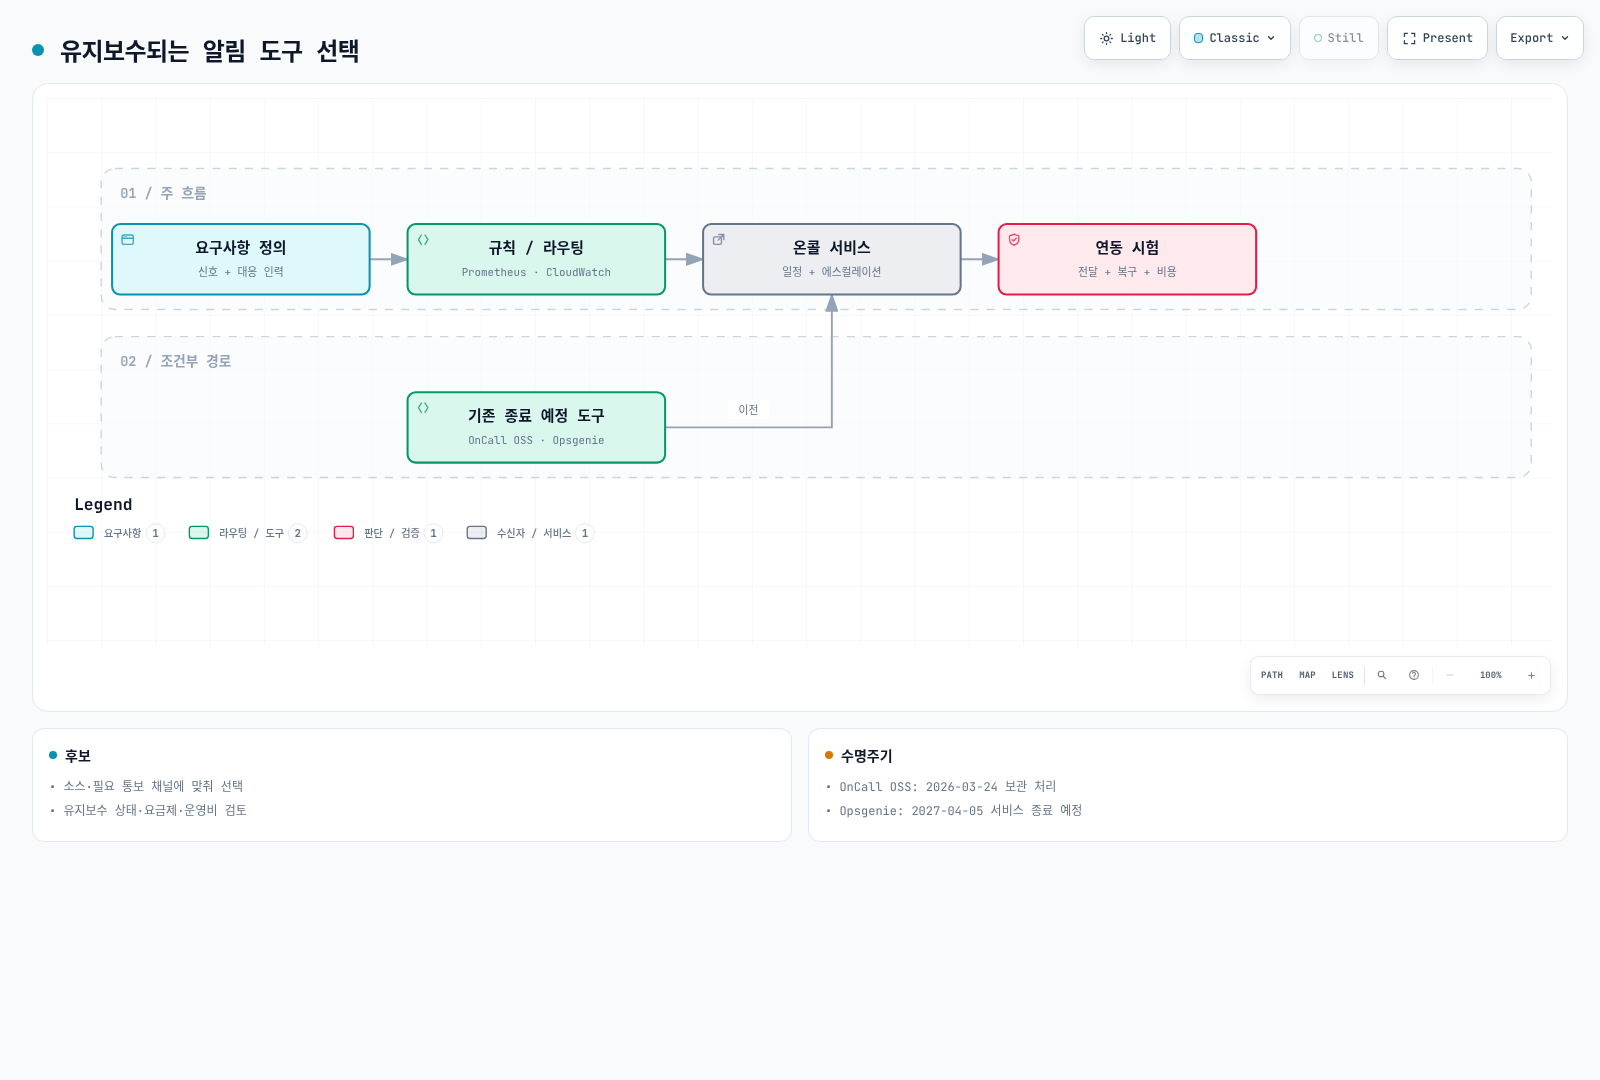Select the 연동 시험 node

click(x=1127, y=259)
